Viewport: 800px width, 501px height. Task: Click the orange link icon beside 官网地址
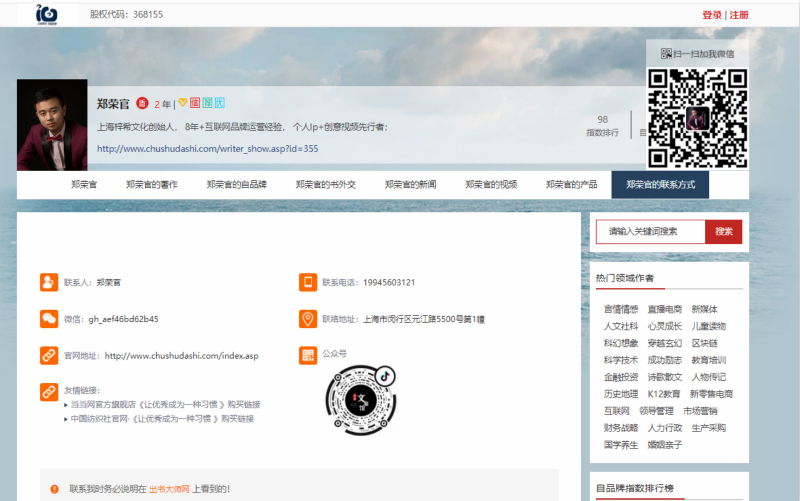[49, 355]
